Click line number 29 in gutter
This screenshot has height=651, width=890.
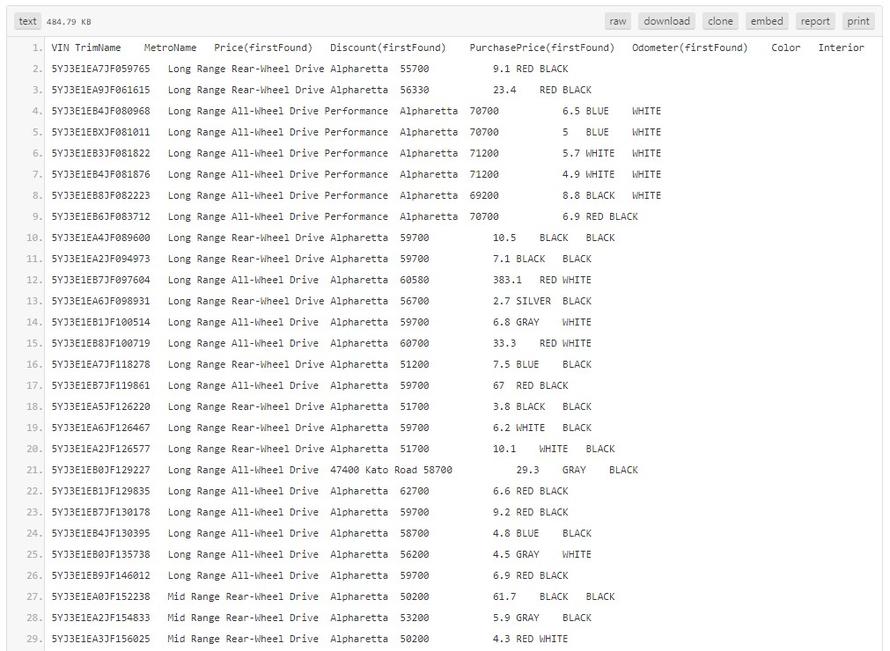click(x=35, y=639)
